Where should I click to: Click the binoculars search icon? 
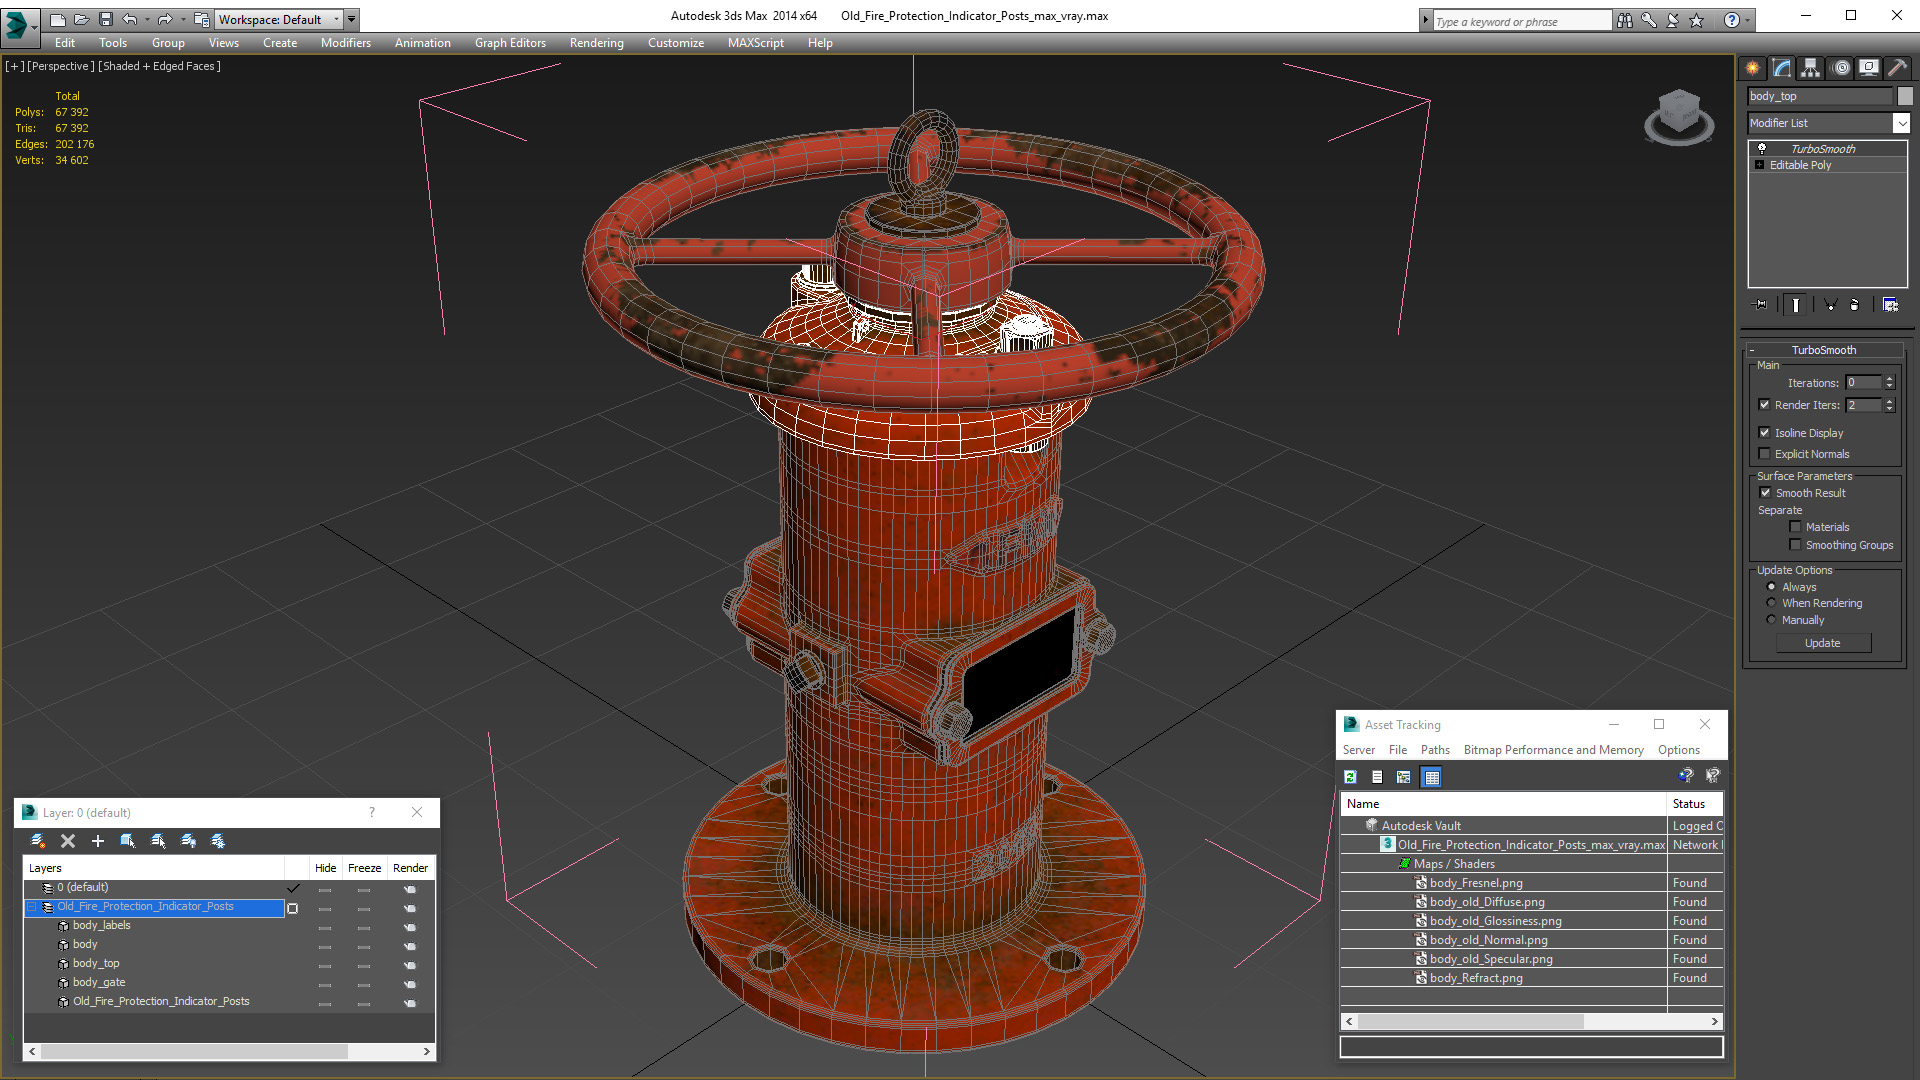(x=1625, y=20)
